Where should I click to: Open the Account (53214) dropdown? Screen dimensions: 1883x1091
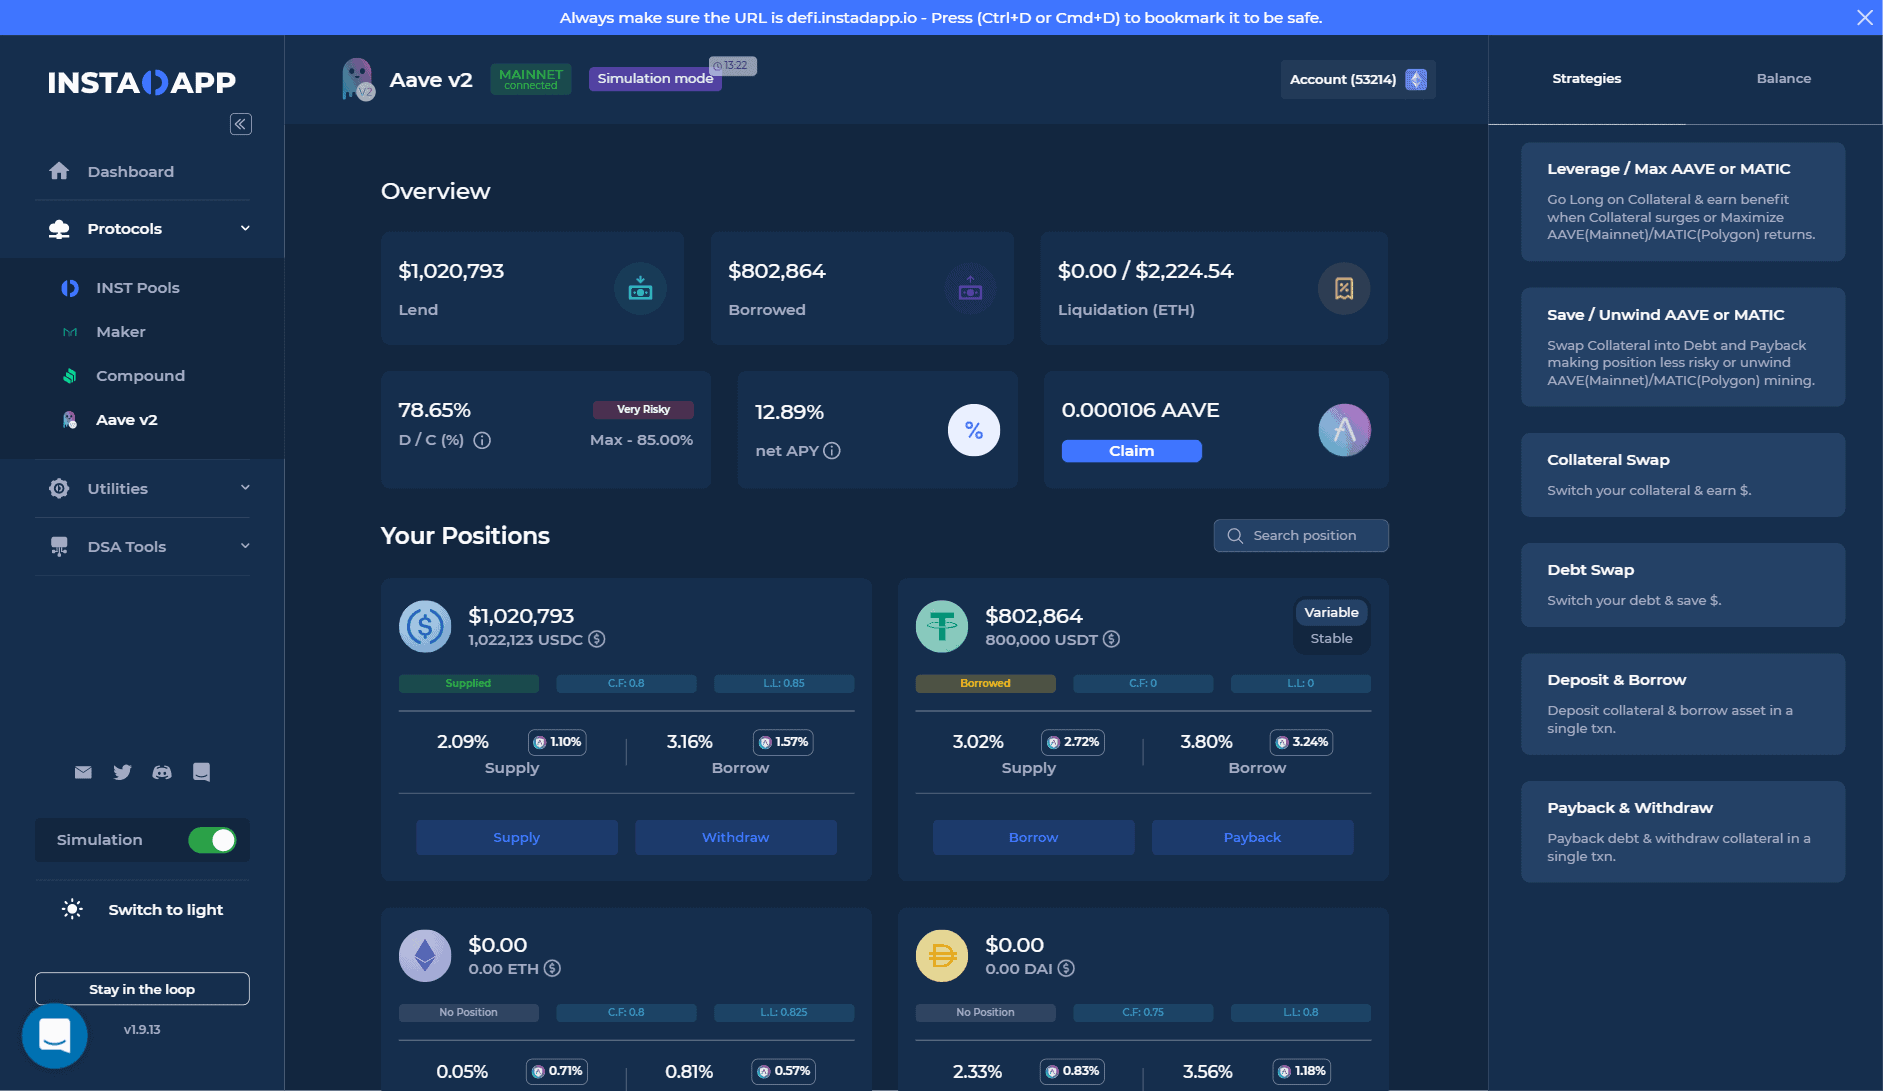(1358, 79)
